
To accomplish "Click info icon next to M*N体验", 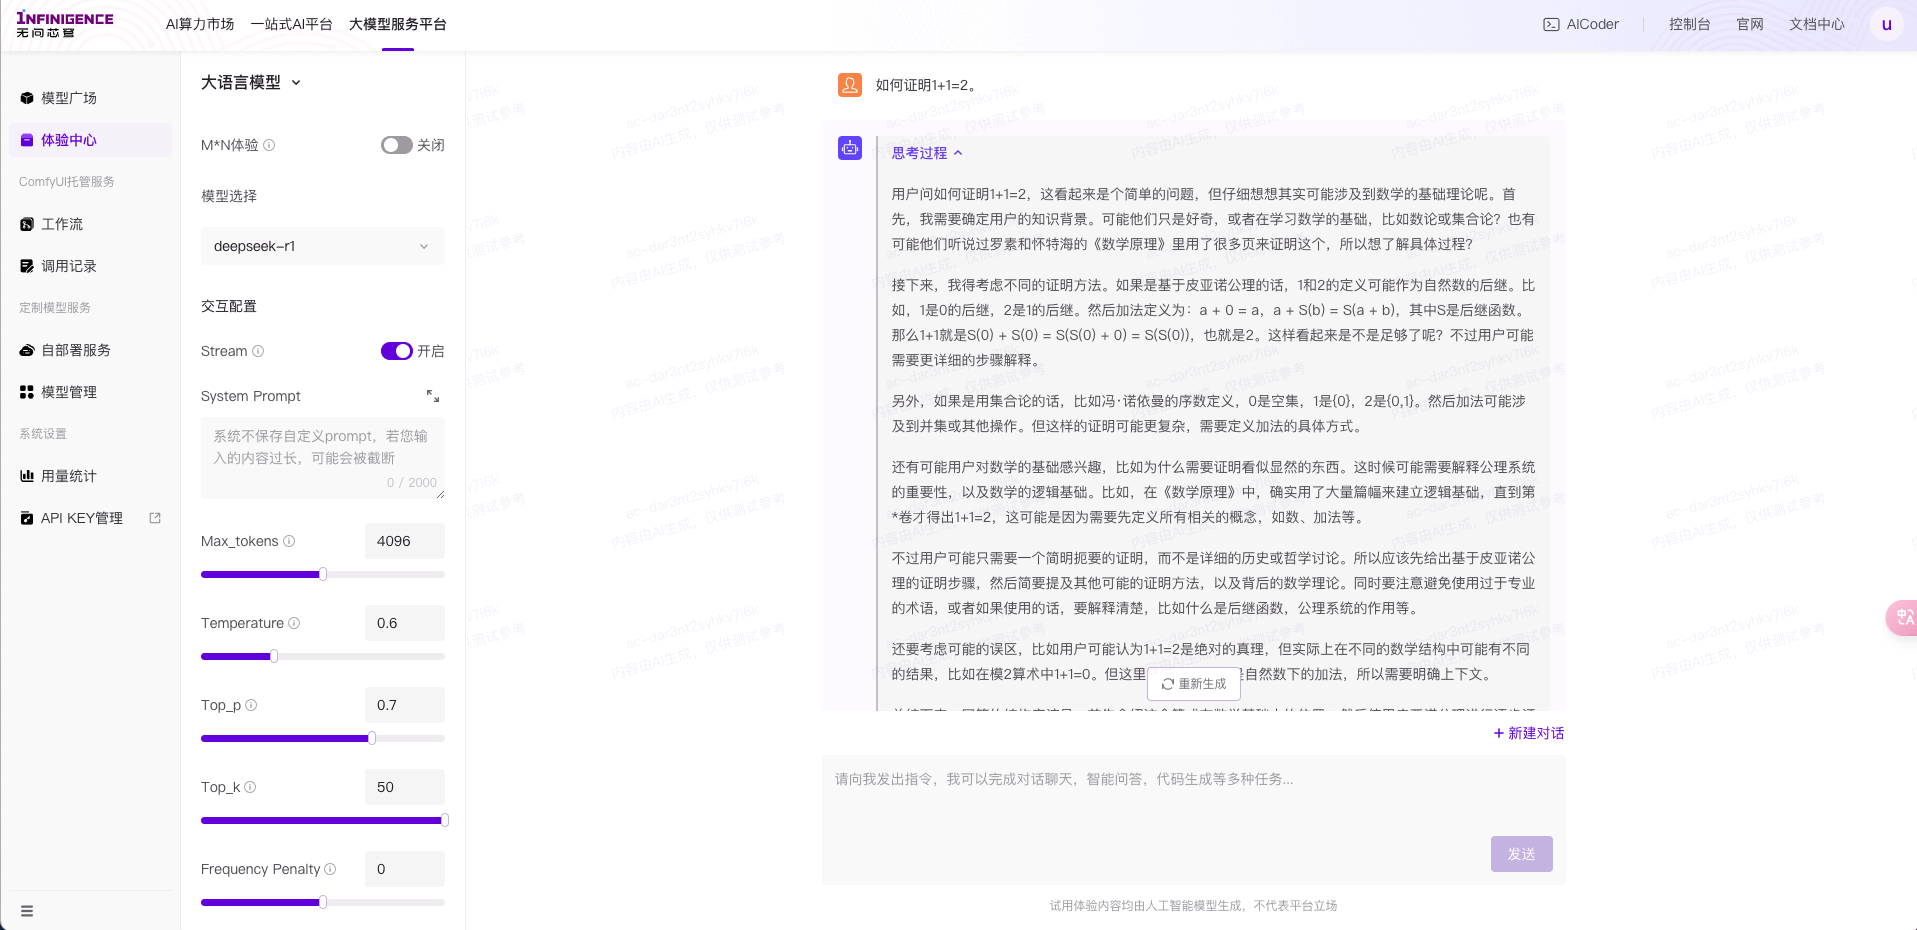I will coord(269,145).
